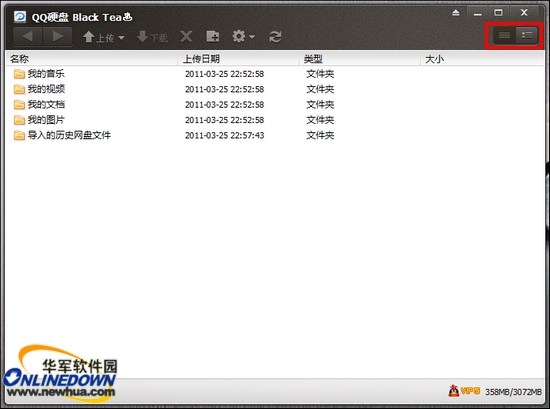Viewport: 550px width, 409px height.
Task: Click the back navigation arrow
Action: 28,36
